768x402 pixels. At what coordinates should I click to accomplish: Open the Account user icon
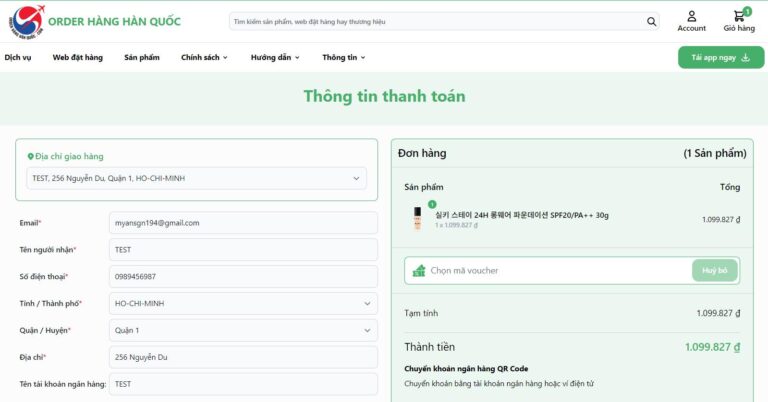tap(691, 16)
